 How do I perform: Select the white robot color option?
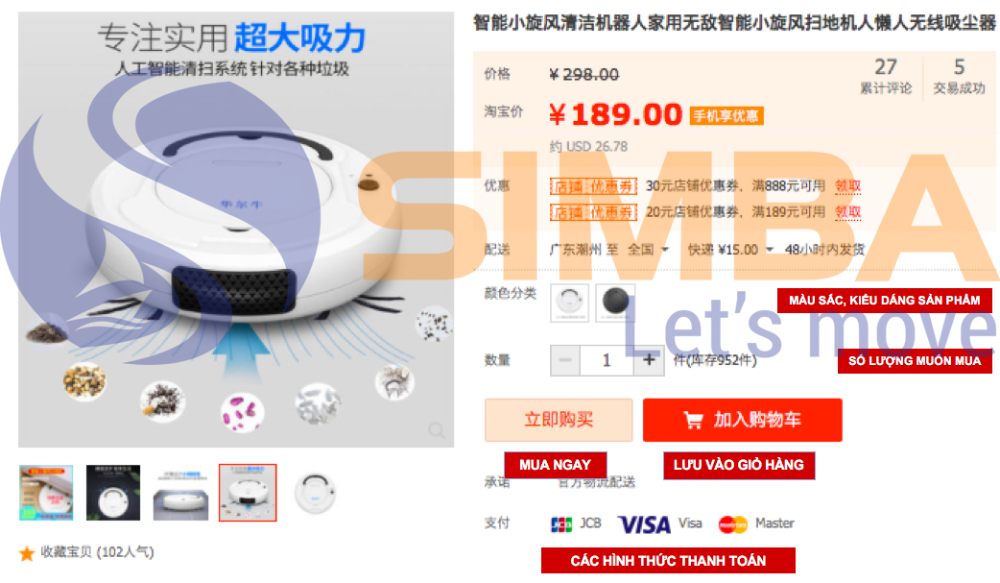(570, 302)
